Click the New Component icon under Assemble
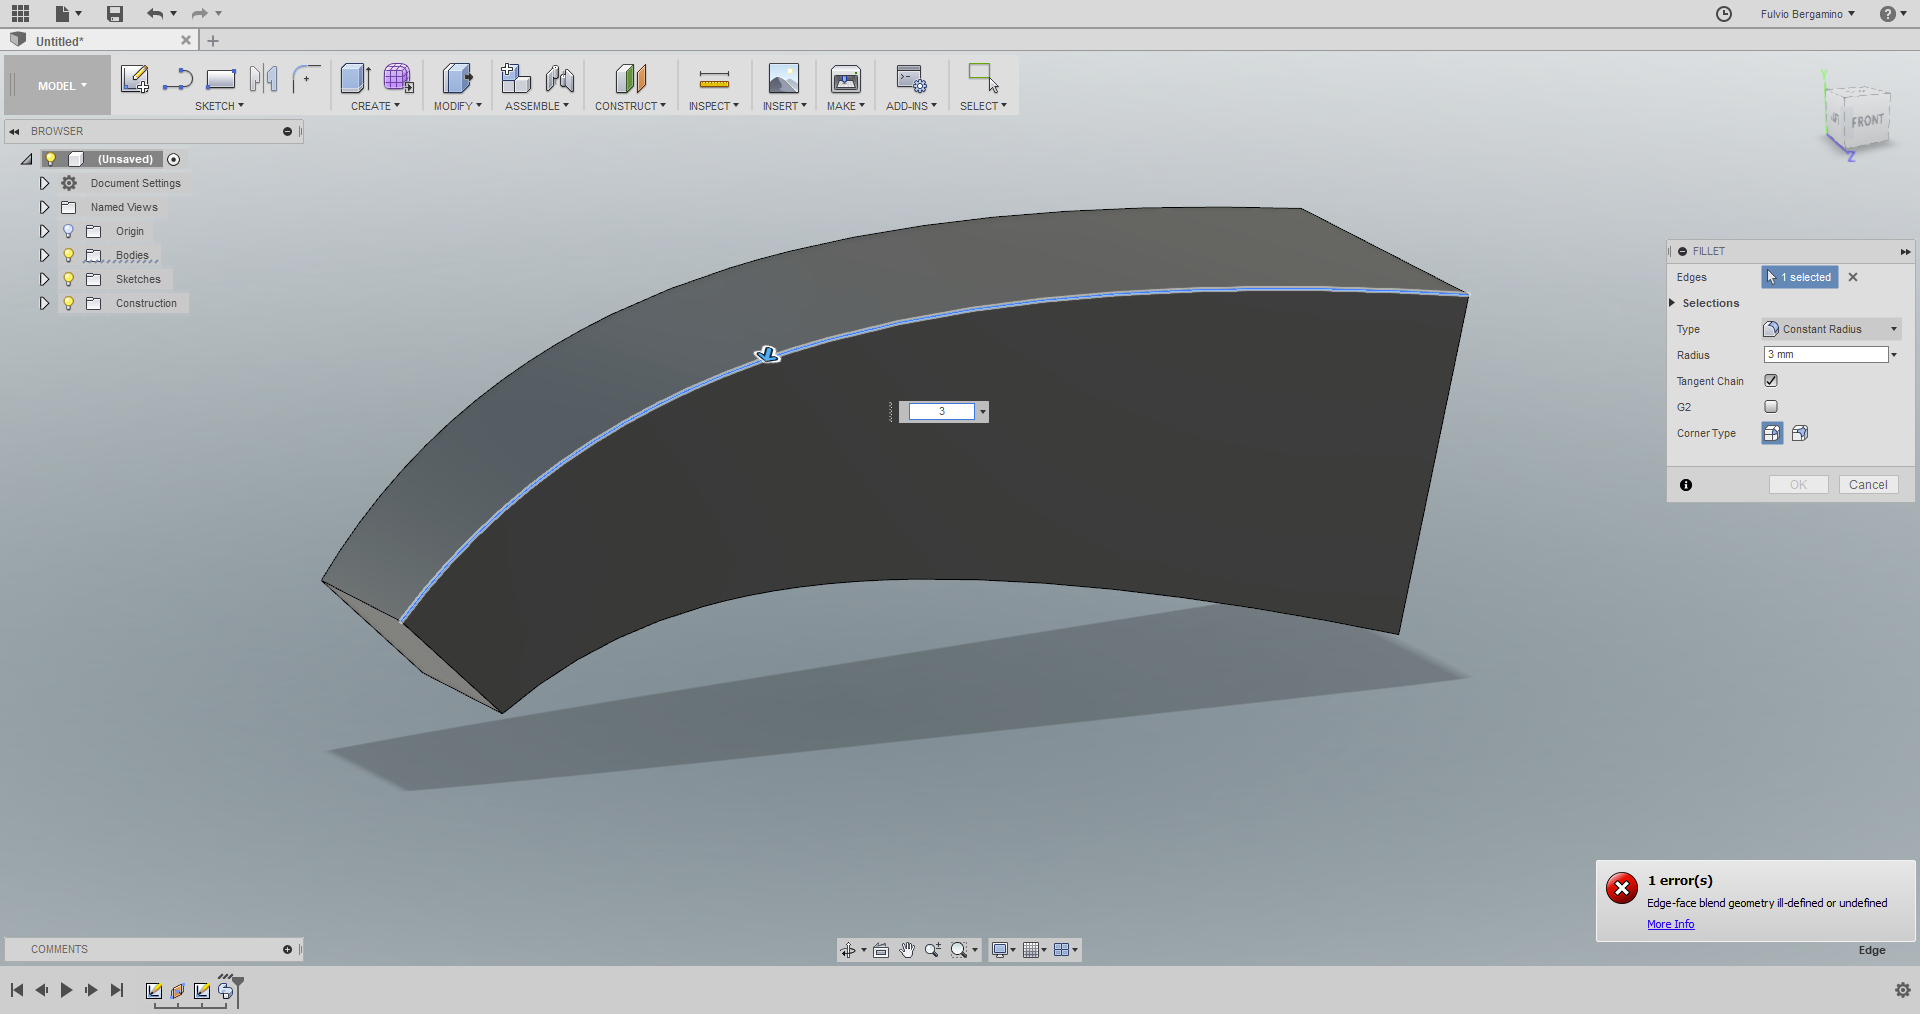Image resolution: width=1920 pixels, height=1014 pixels. point(516,78)
